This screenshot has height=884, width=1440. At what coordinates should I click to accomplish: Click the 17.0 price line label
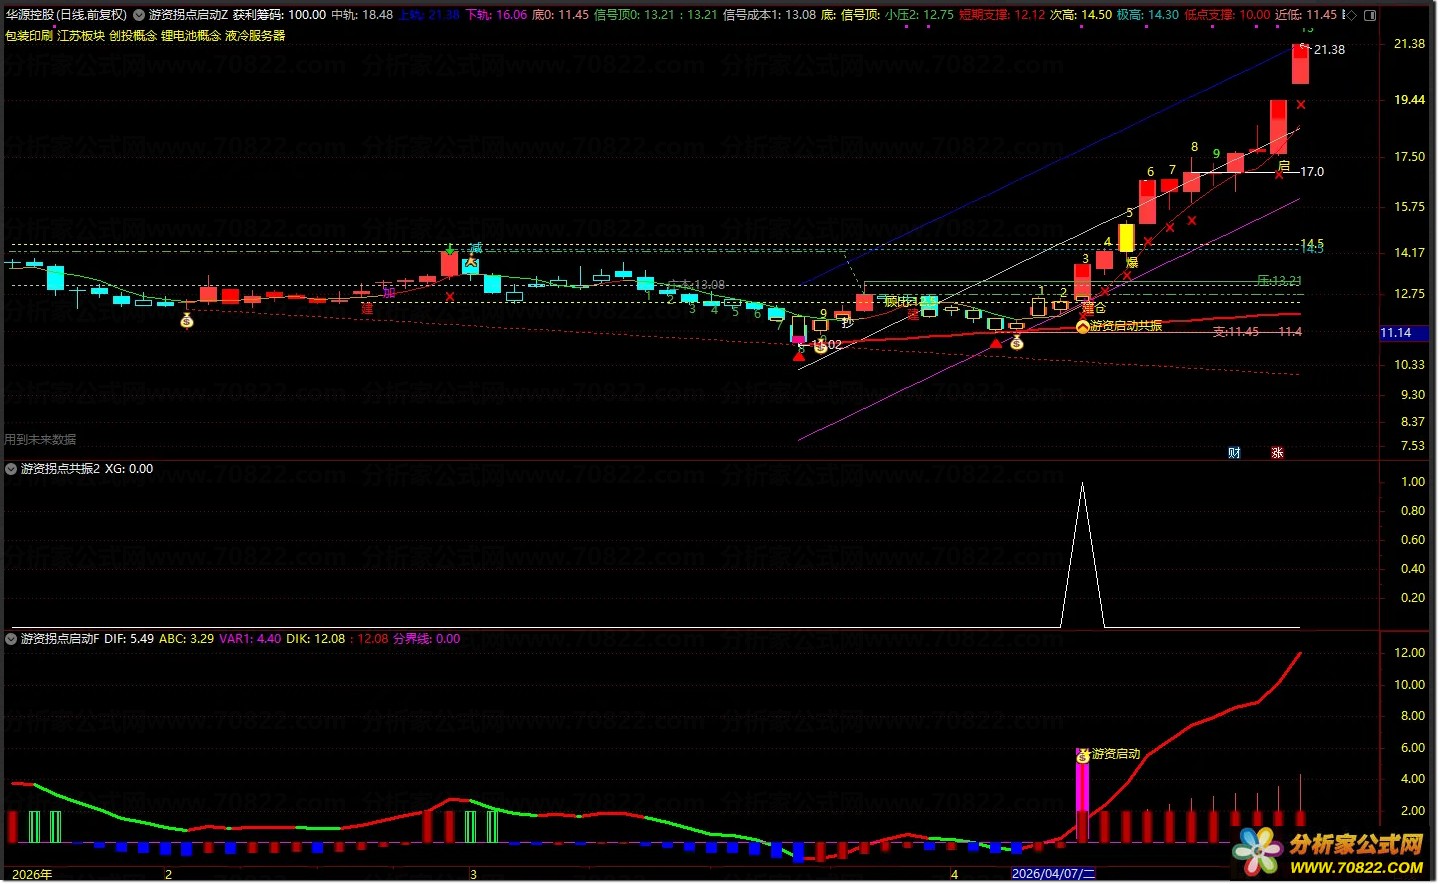coord(1312,172)
